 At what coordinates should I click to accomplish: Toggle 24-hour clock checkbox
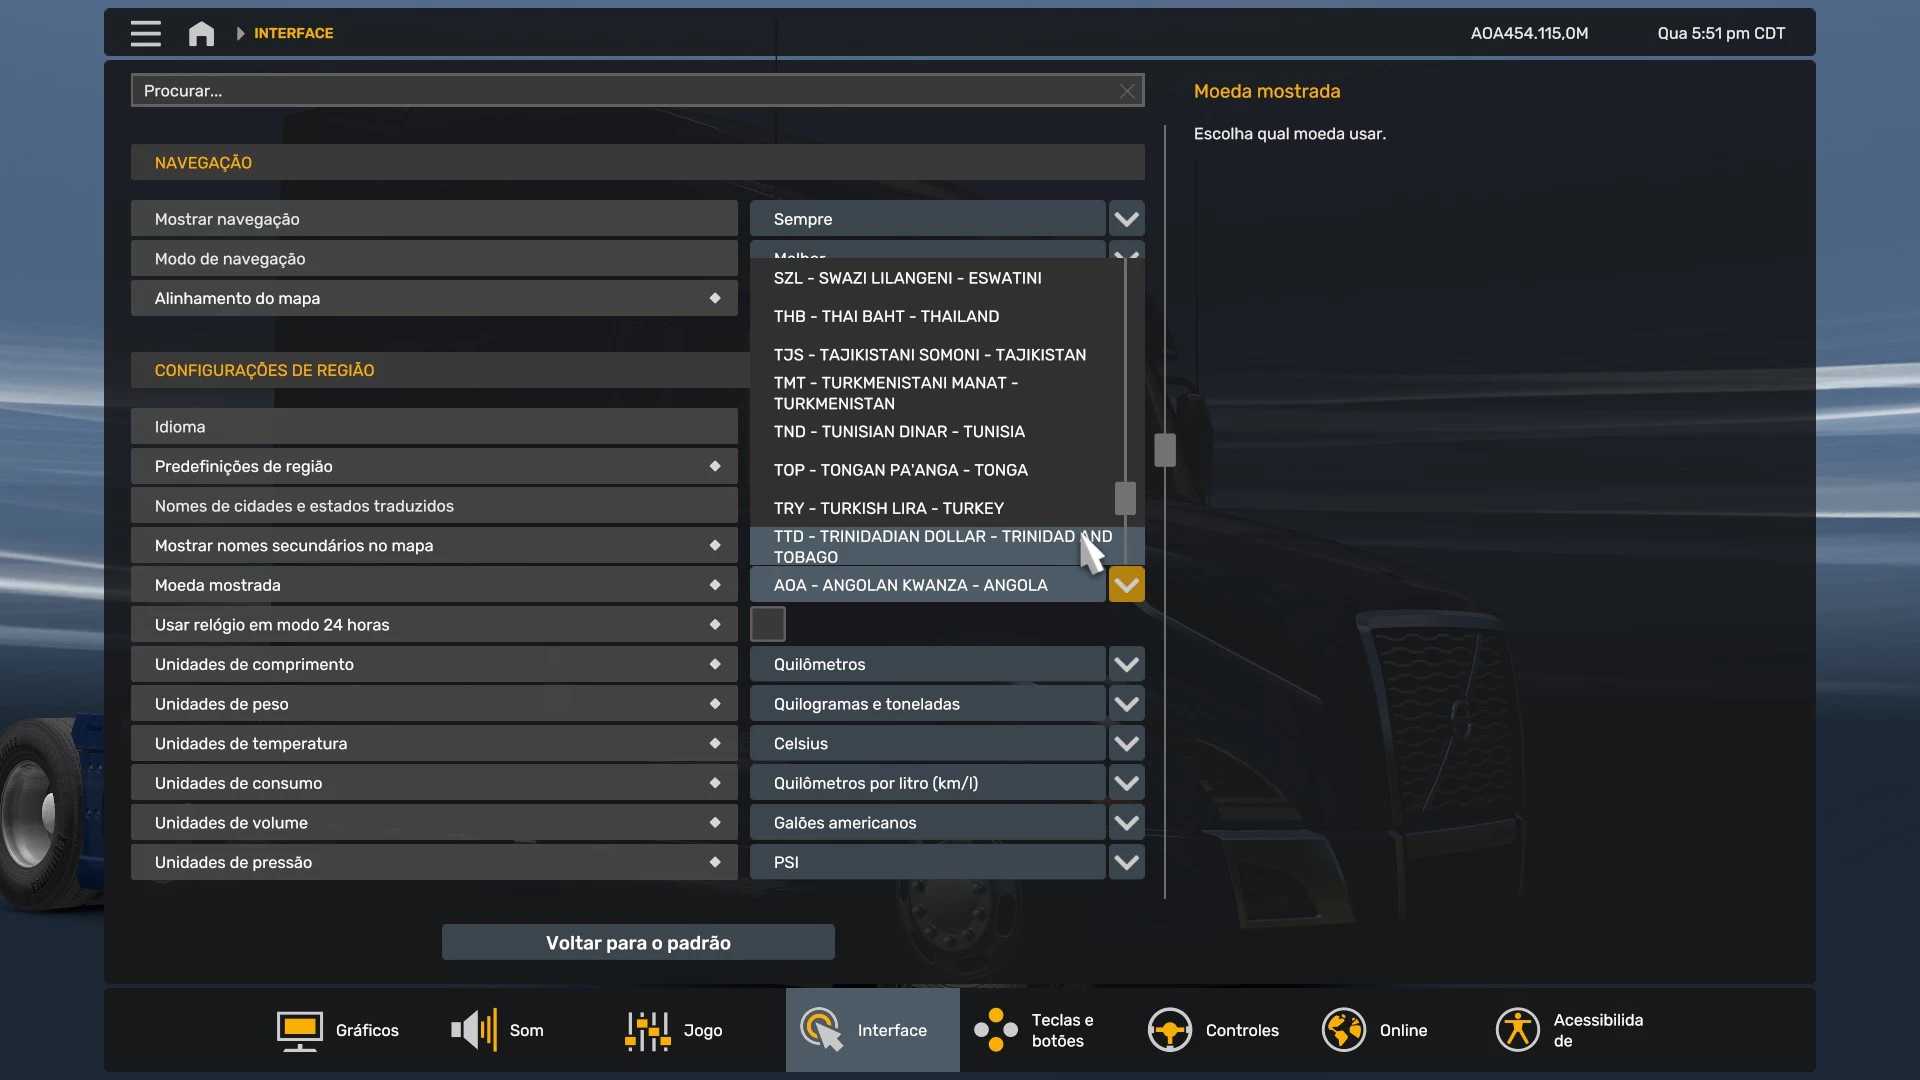pos(767,624)
